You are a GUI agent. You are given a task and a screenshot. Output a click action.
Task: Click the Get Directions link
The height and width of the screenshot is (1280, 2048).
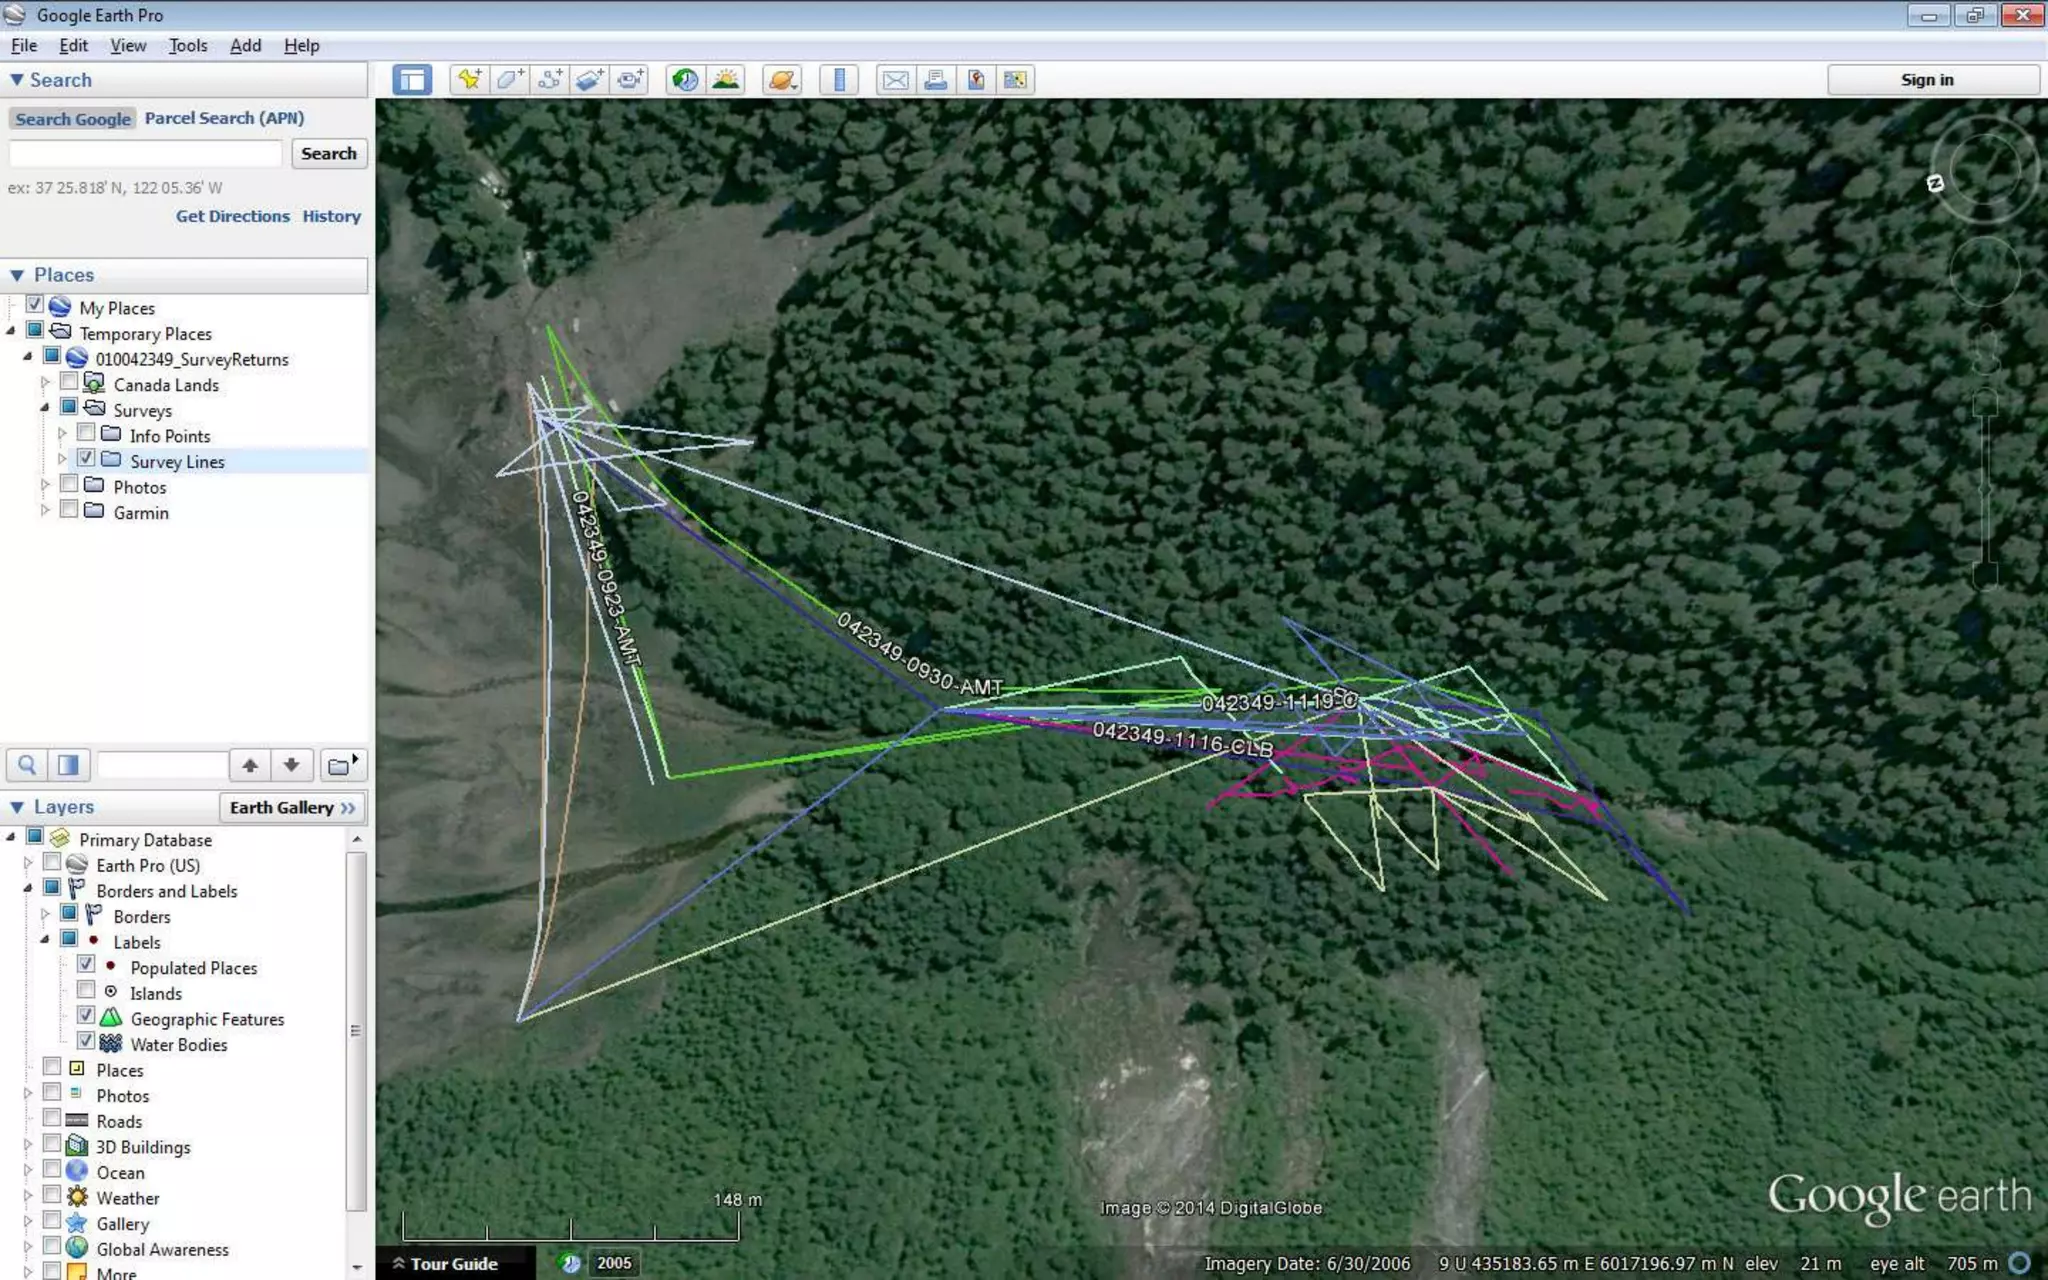click(232, 216)
